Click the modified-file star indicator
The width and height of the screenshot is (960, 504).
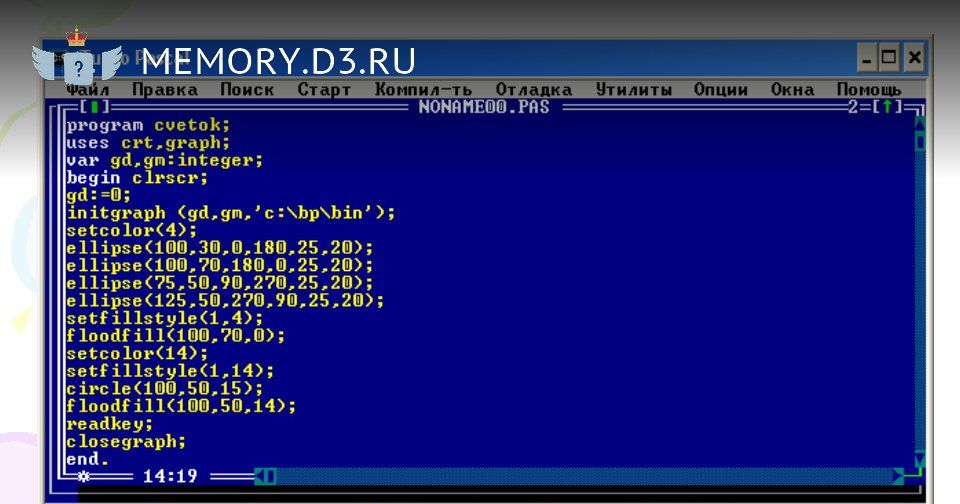tap(84, 476)
